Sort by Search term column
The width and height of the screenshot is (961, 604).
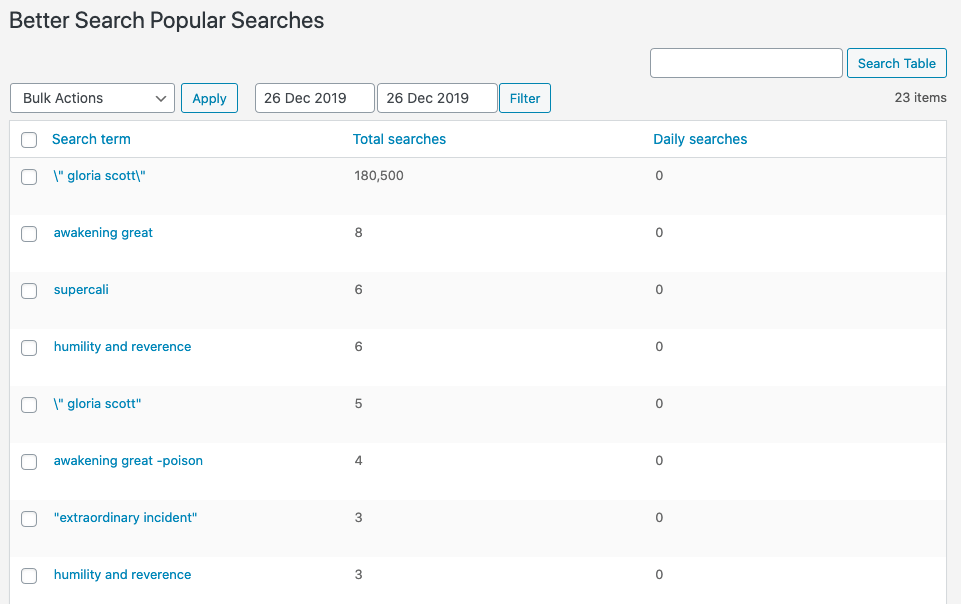[x=91, y=139]
